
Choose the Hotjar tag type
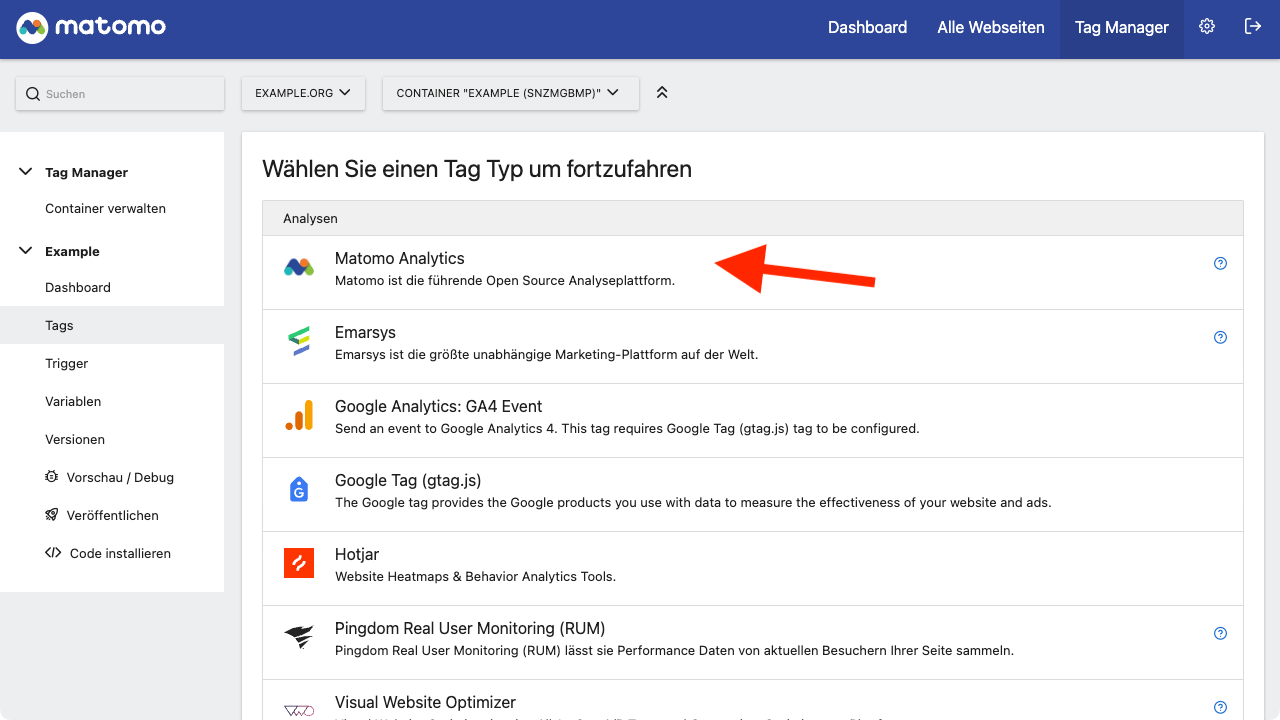pyautogui.click(x=753, y=568)
